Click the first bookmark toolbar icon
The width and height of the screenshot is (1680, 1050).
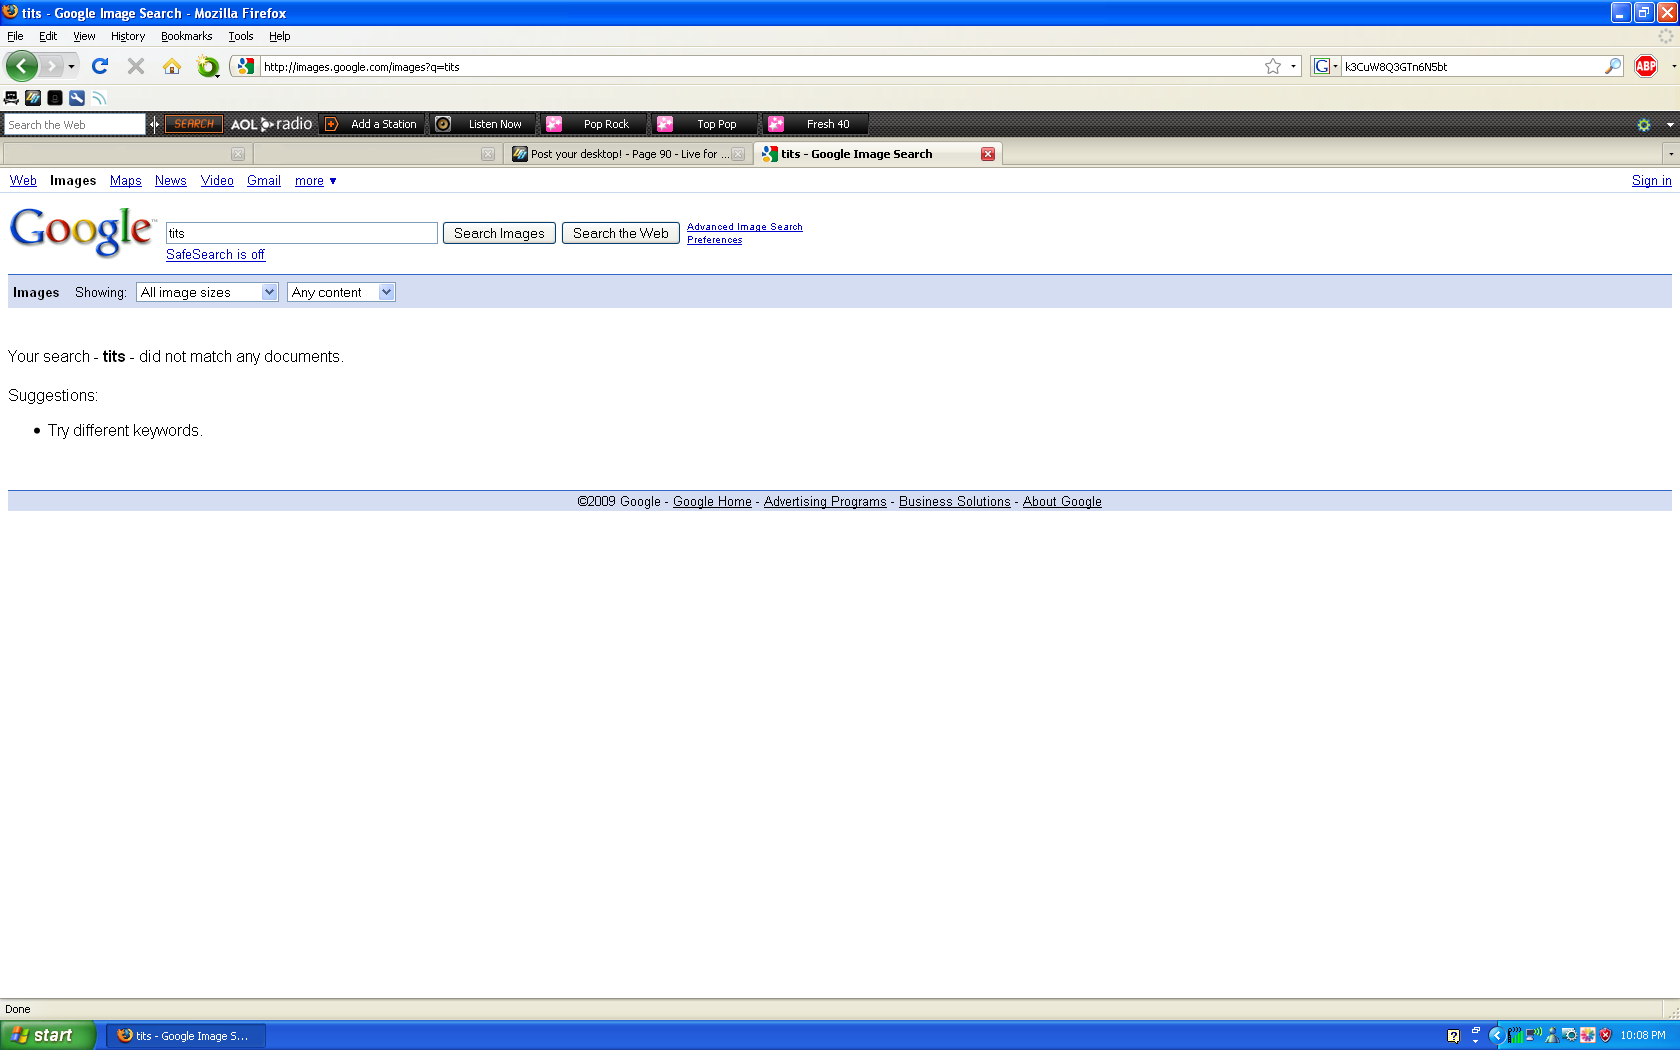click(x=11, y=98)
